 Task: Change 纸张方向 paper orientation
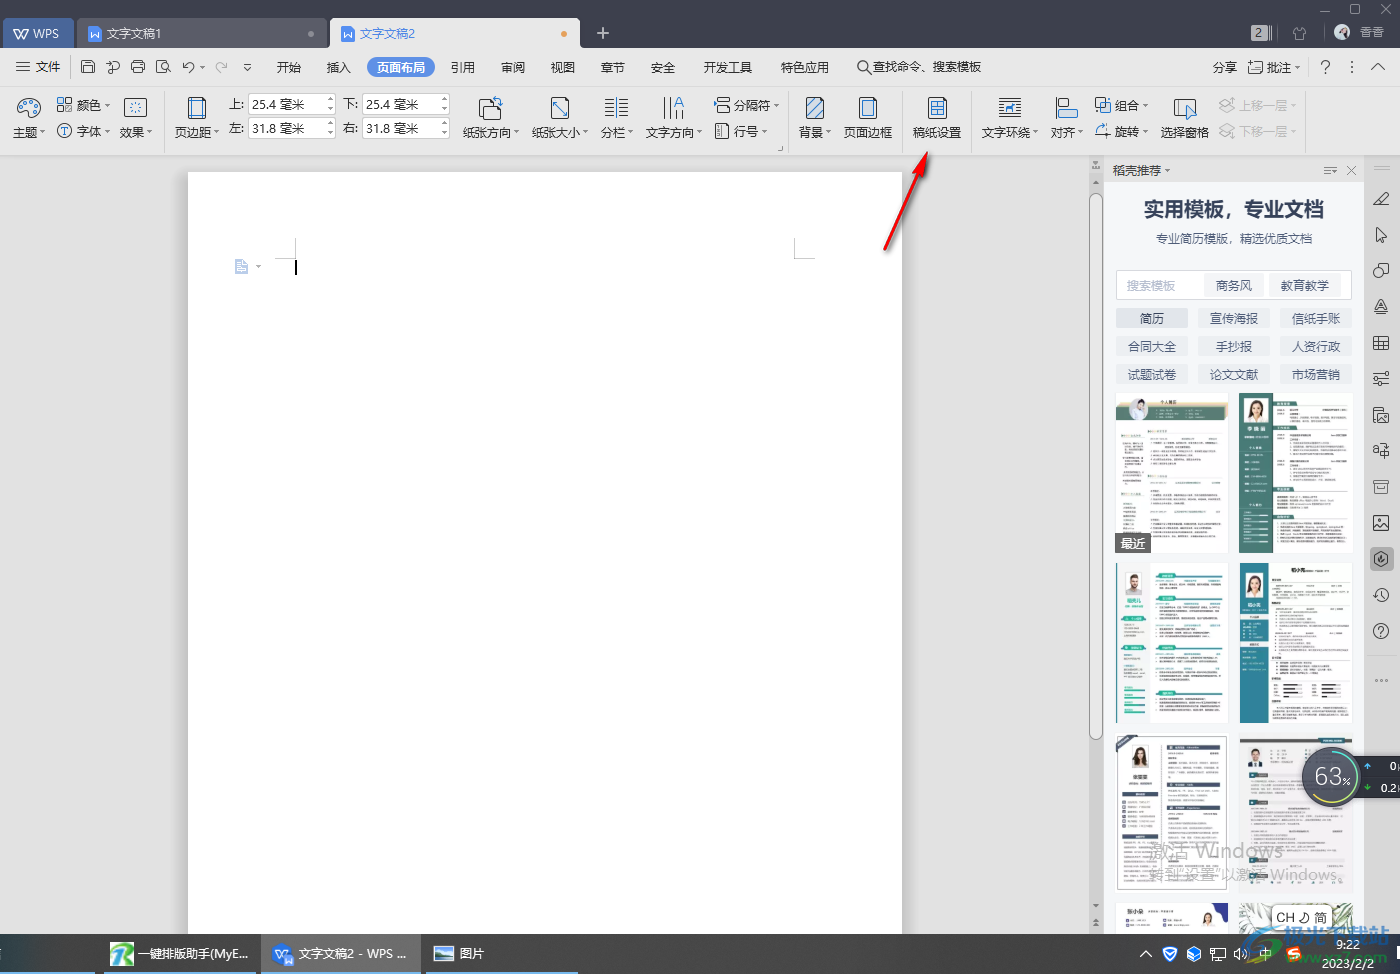coord(490,118)
